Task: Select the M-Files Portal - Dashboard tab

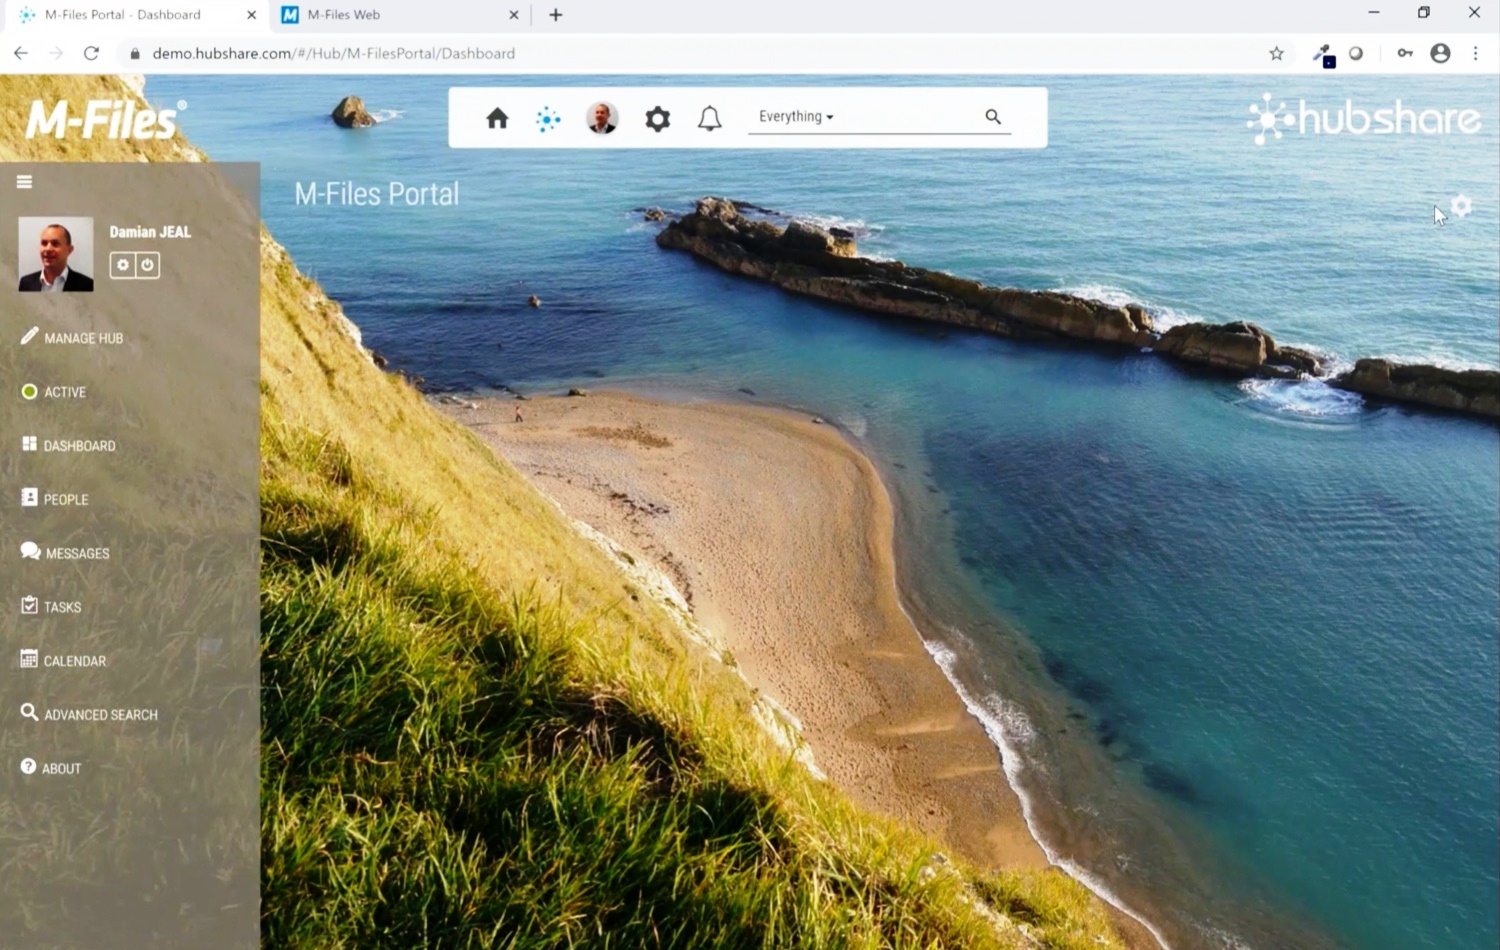Action: [135, 15]
